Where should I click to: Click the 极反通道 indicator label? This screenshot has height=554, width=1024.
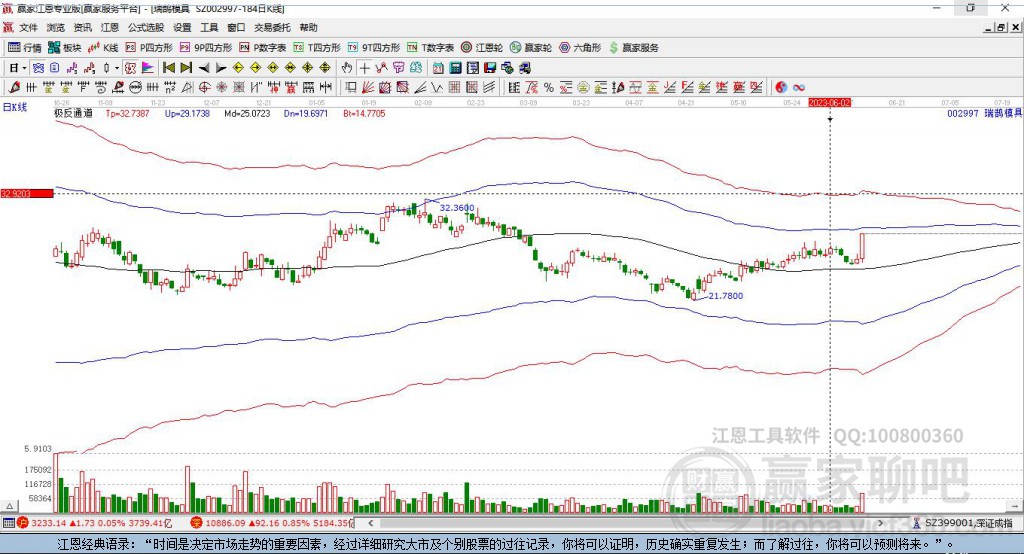tap(73, 113)
